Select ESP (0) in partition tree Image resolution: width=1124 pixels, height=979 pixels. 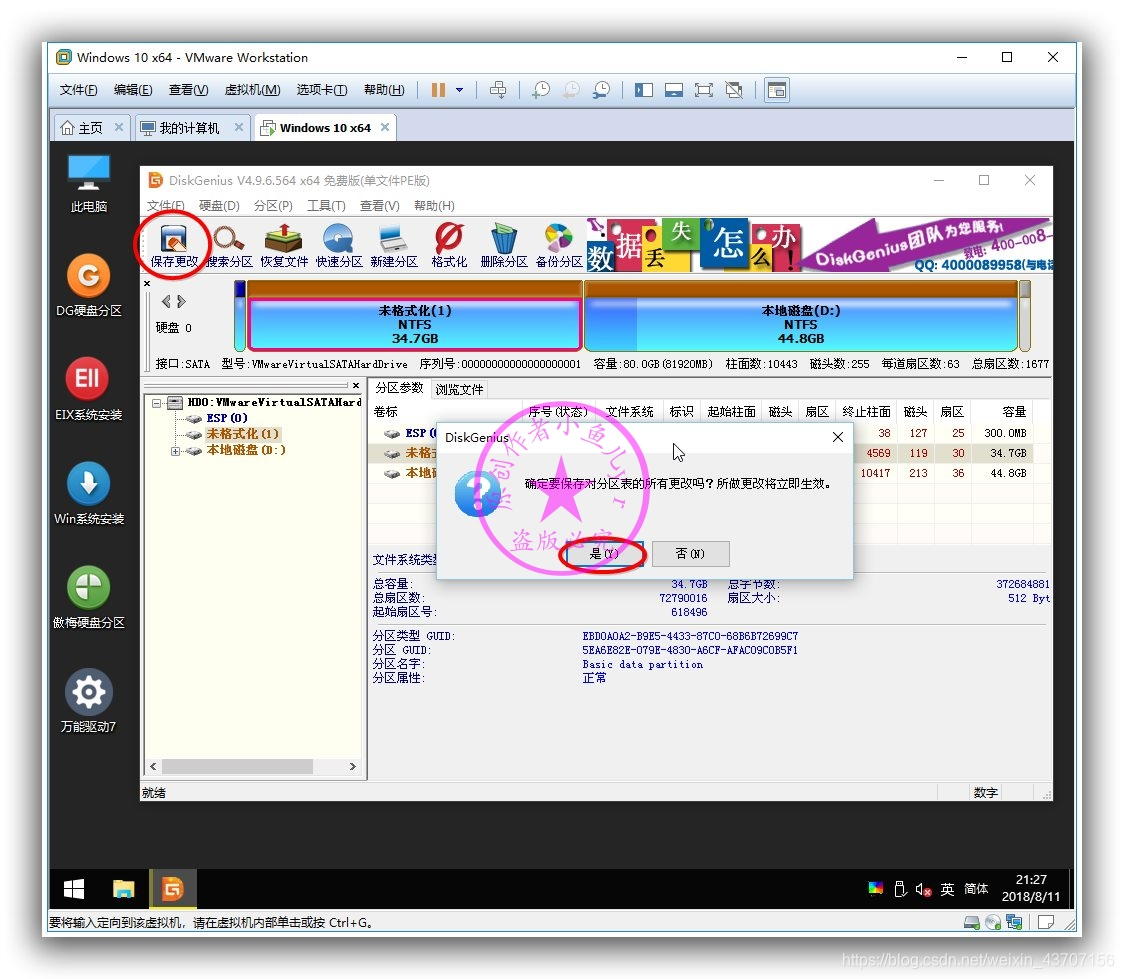coord(227,418)
